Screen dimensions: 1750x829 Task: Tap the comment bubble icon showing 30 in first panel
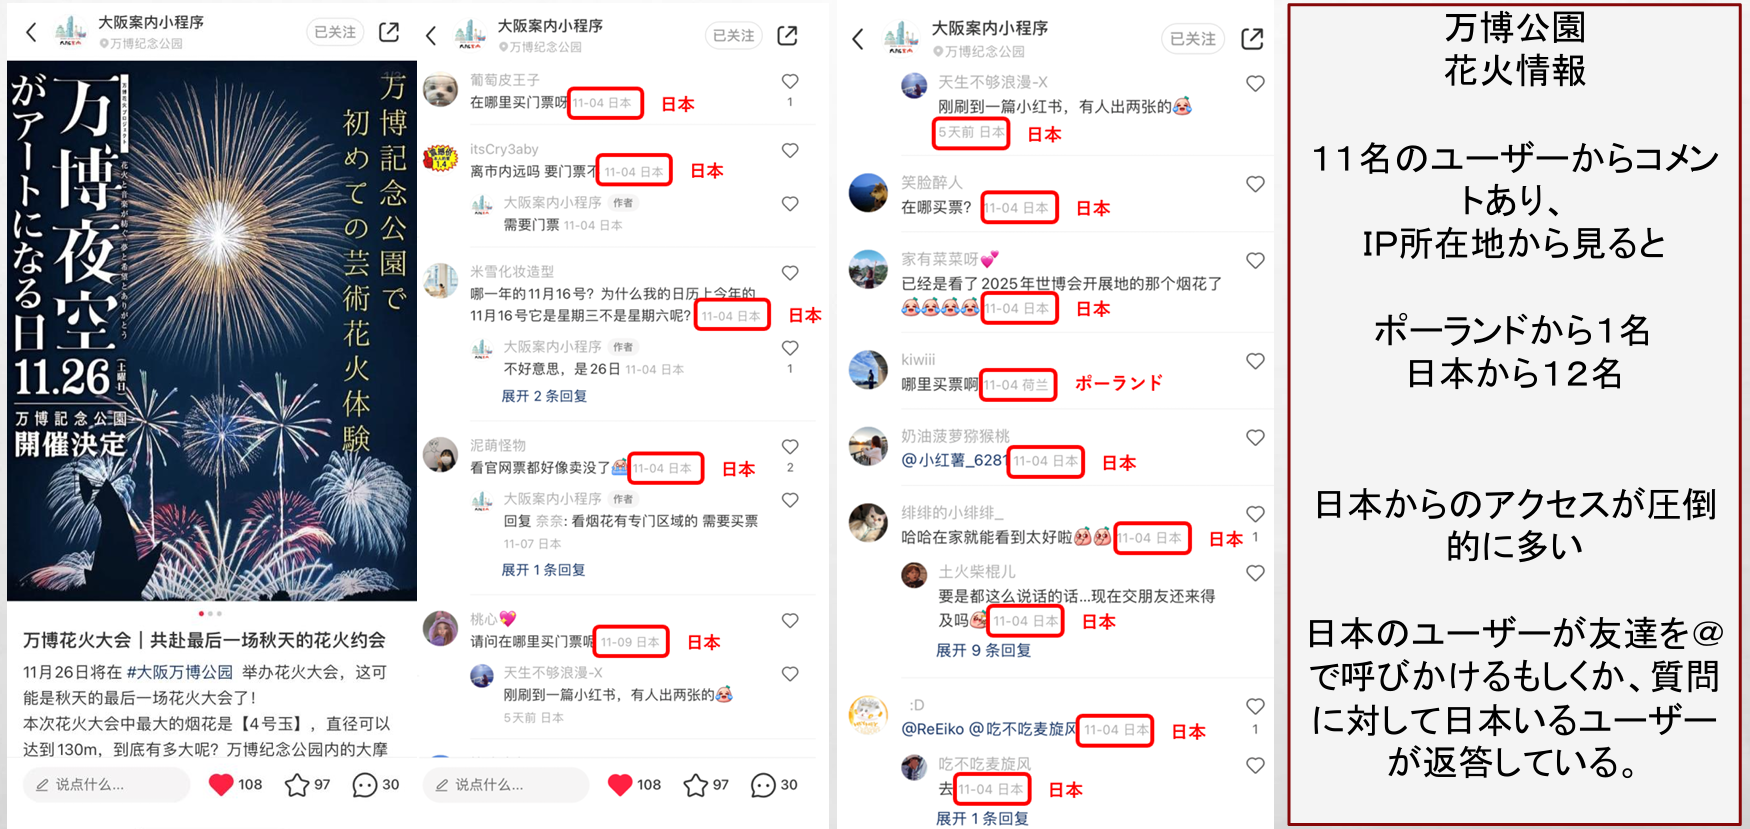click(x=364, y=785)
